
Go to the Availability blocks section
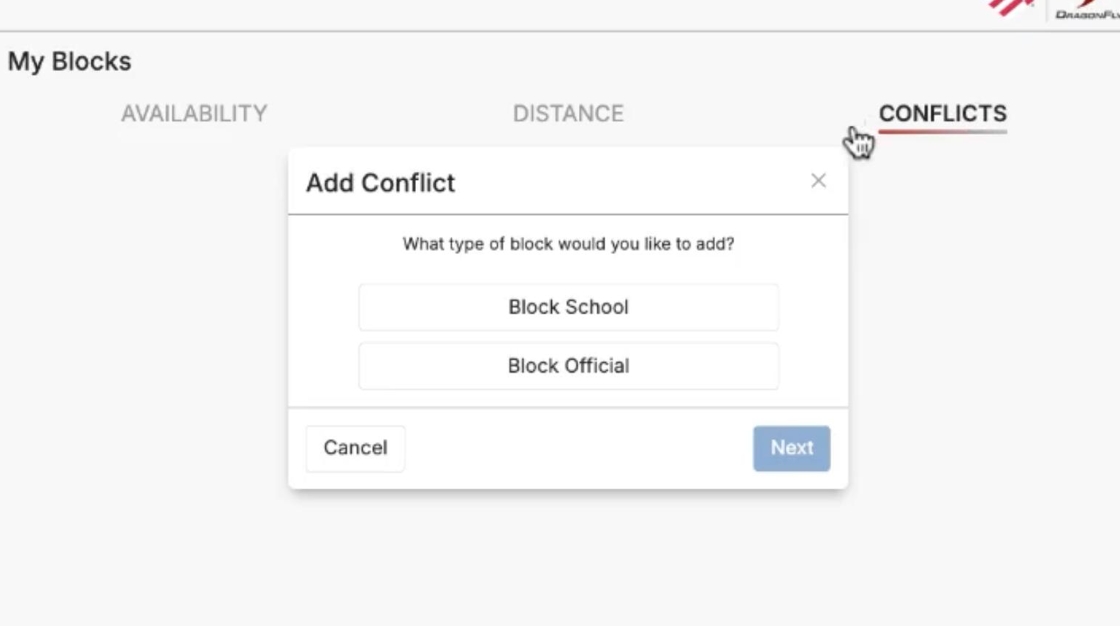pos(194,114)
